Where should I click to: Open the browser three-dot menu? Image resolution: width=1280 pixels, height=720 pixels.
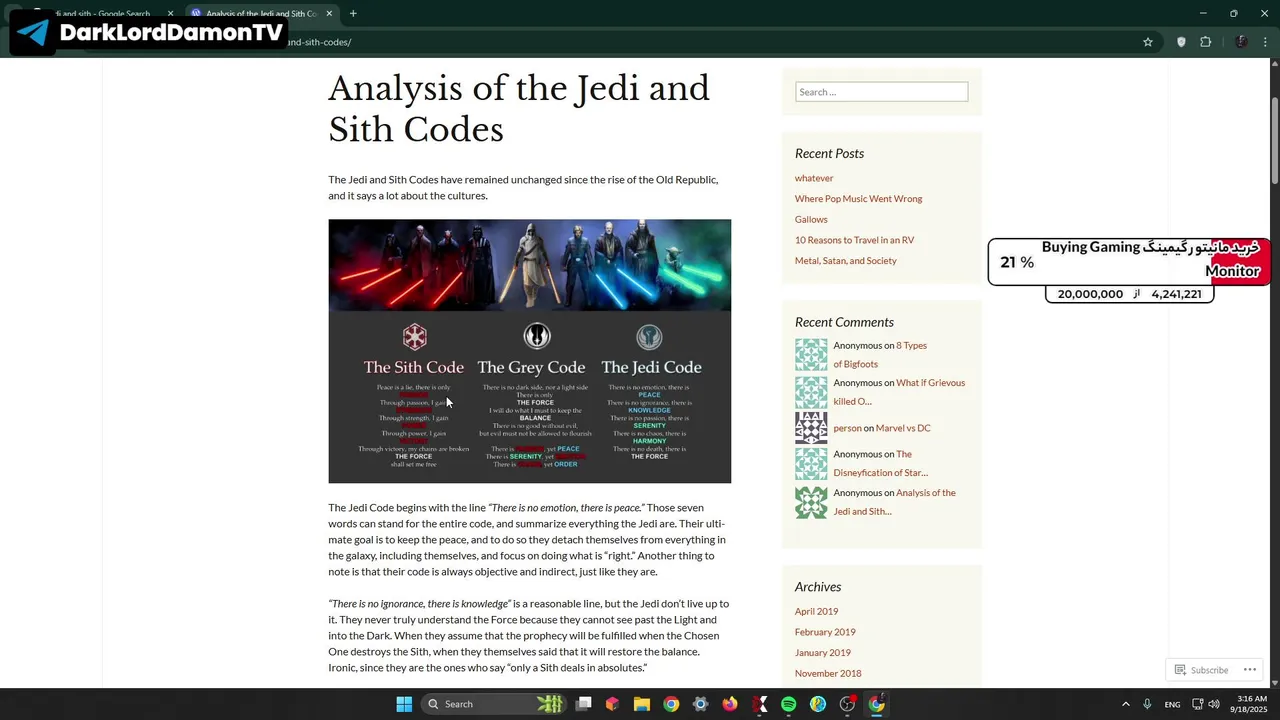pyautogui.click(x=1266, y=42)
